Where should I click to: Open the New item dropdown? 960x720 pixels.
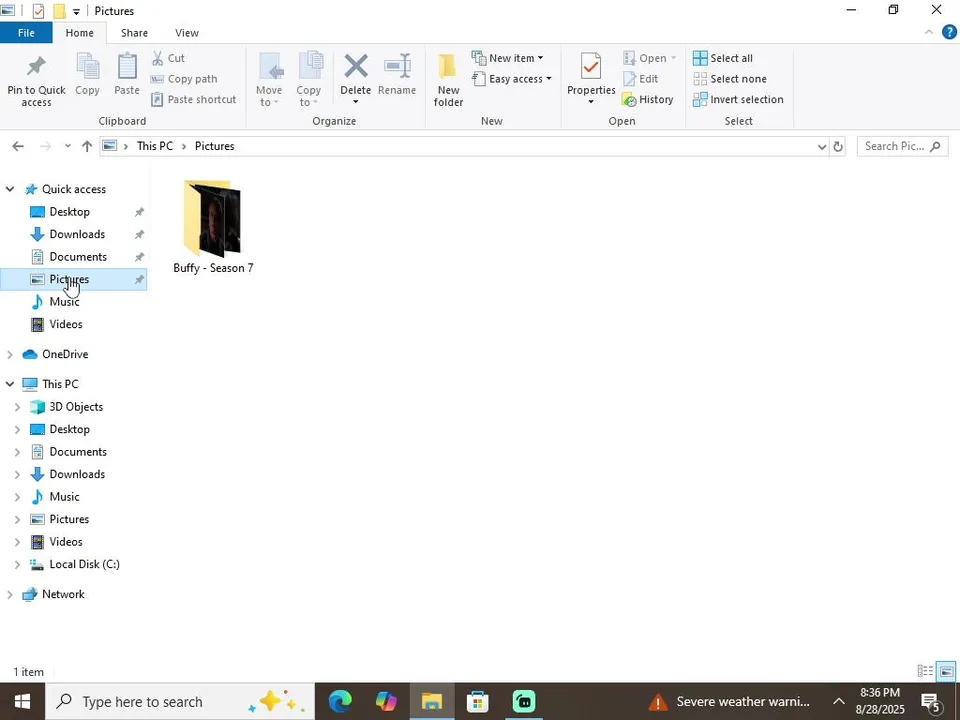coord(507,58)
